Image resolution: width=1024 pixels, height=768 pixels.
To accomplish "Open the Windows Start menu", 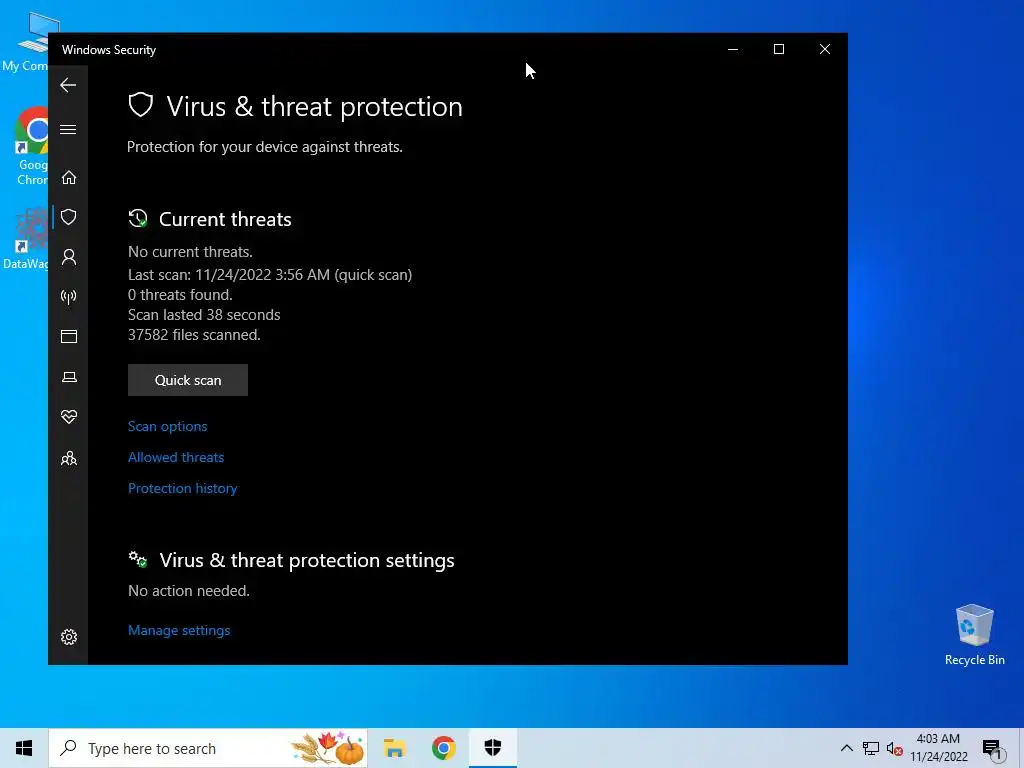I will [24, 748].
